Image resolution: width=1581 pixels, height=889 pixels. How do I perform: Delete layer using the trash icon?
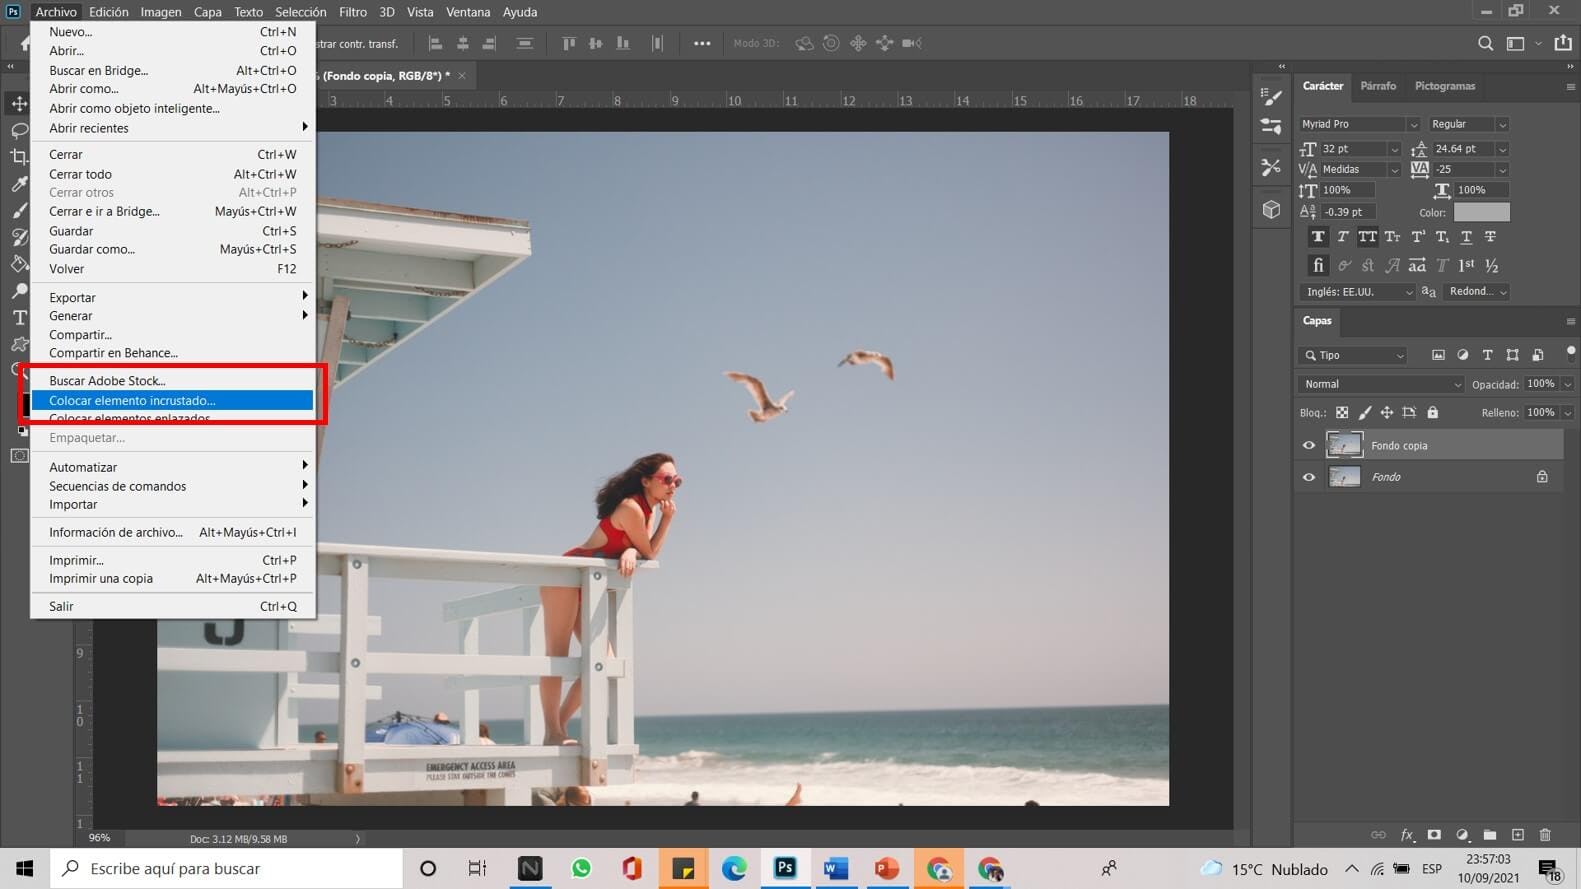coord(1545,835)
